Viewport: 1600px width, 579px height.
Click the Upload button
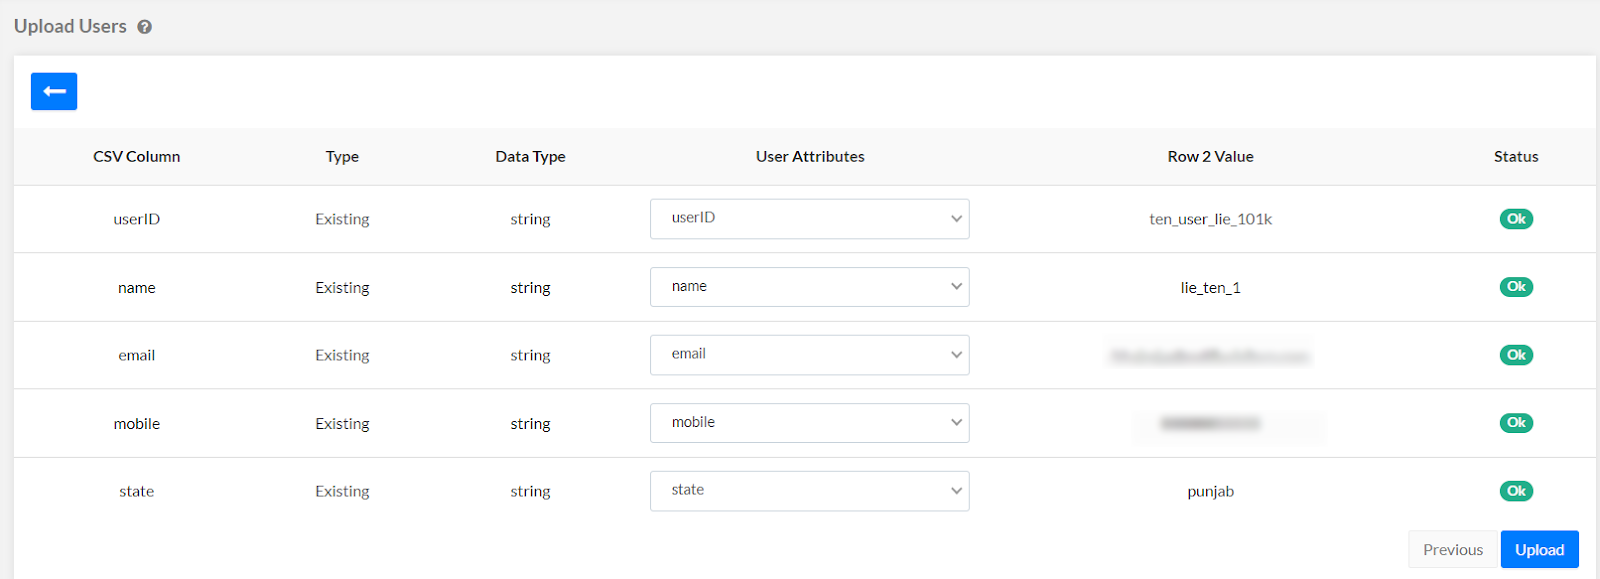coord(1539,549)
